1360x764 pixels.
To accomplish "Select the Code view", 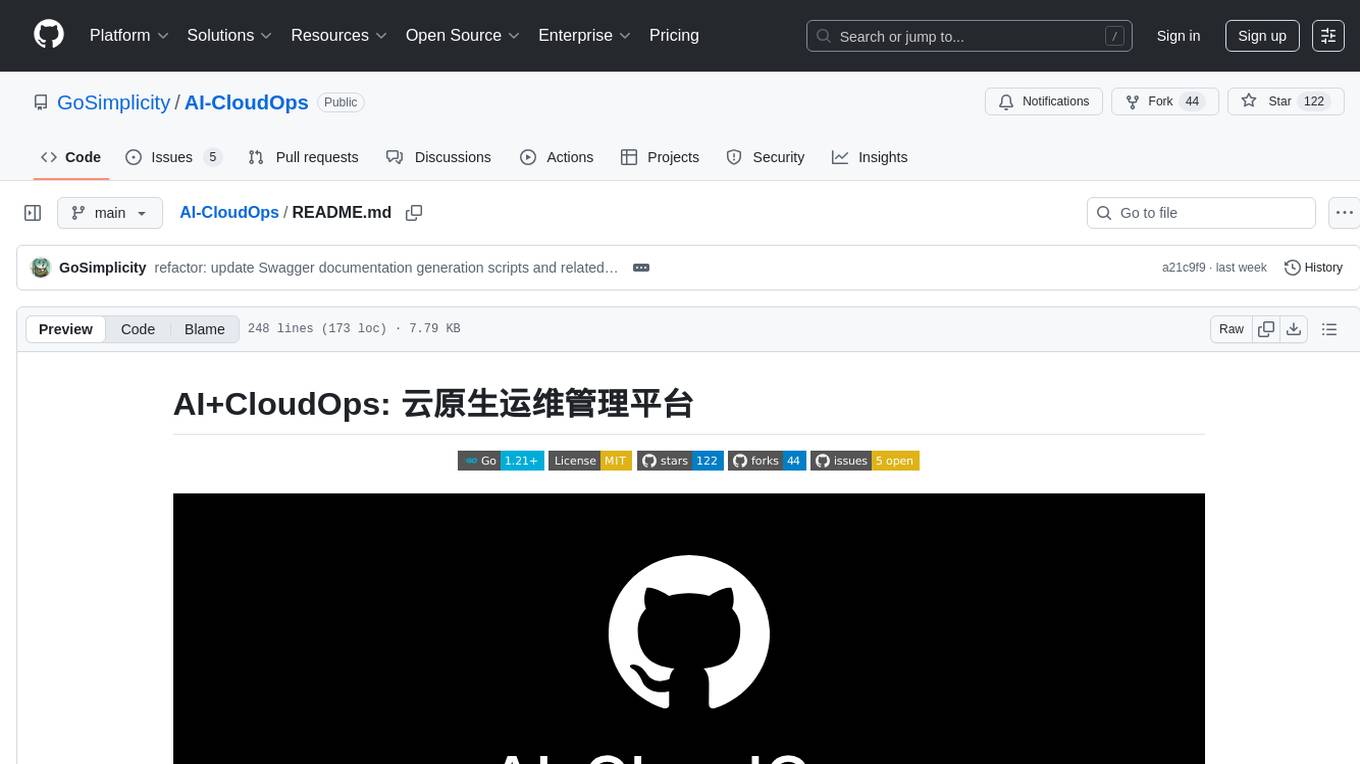I will [138, 329].
